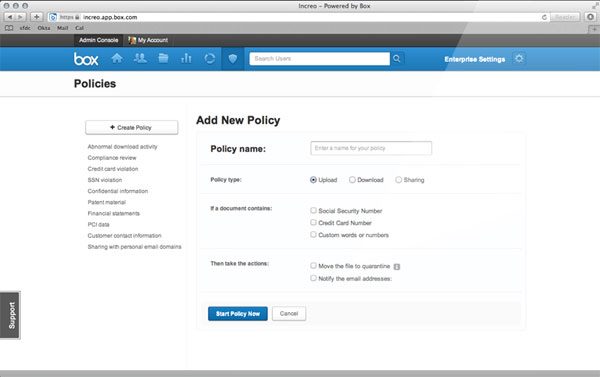Image resolution: width=600 pixels, height=377 pixels.
Task: Click the sync circular arrows icon
Action: pyautogui.click(x=209, y=59)
